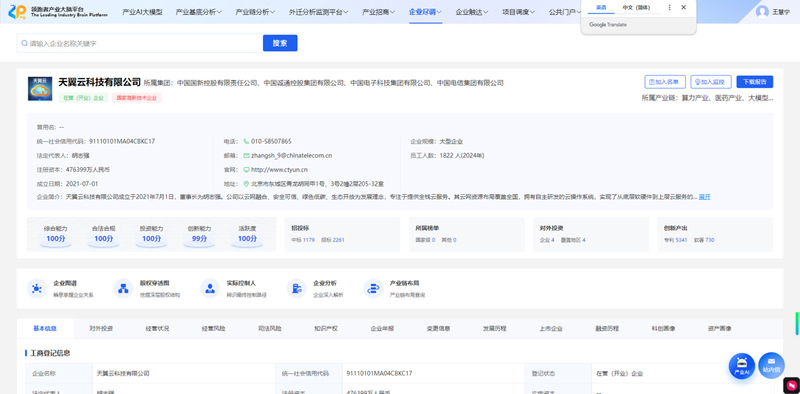Viewport: 800px width, 394px height.
Task: Switch to the 知识产权 tab
Action: tap(326, 328)
